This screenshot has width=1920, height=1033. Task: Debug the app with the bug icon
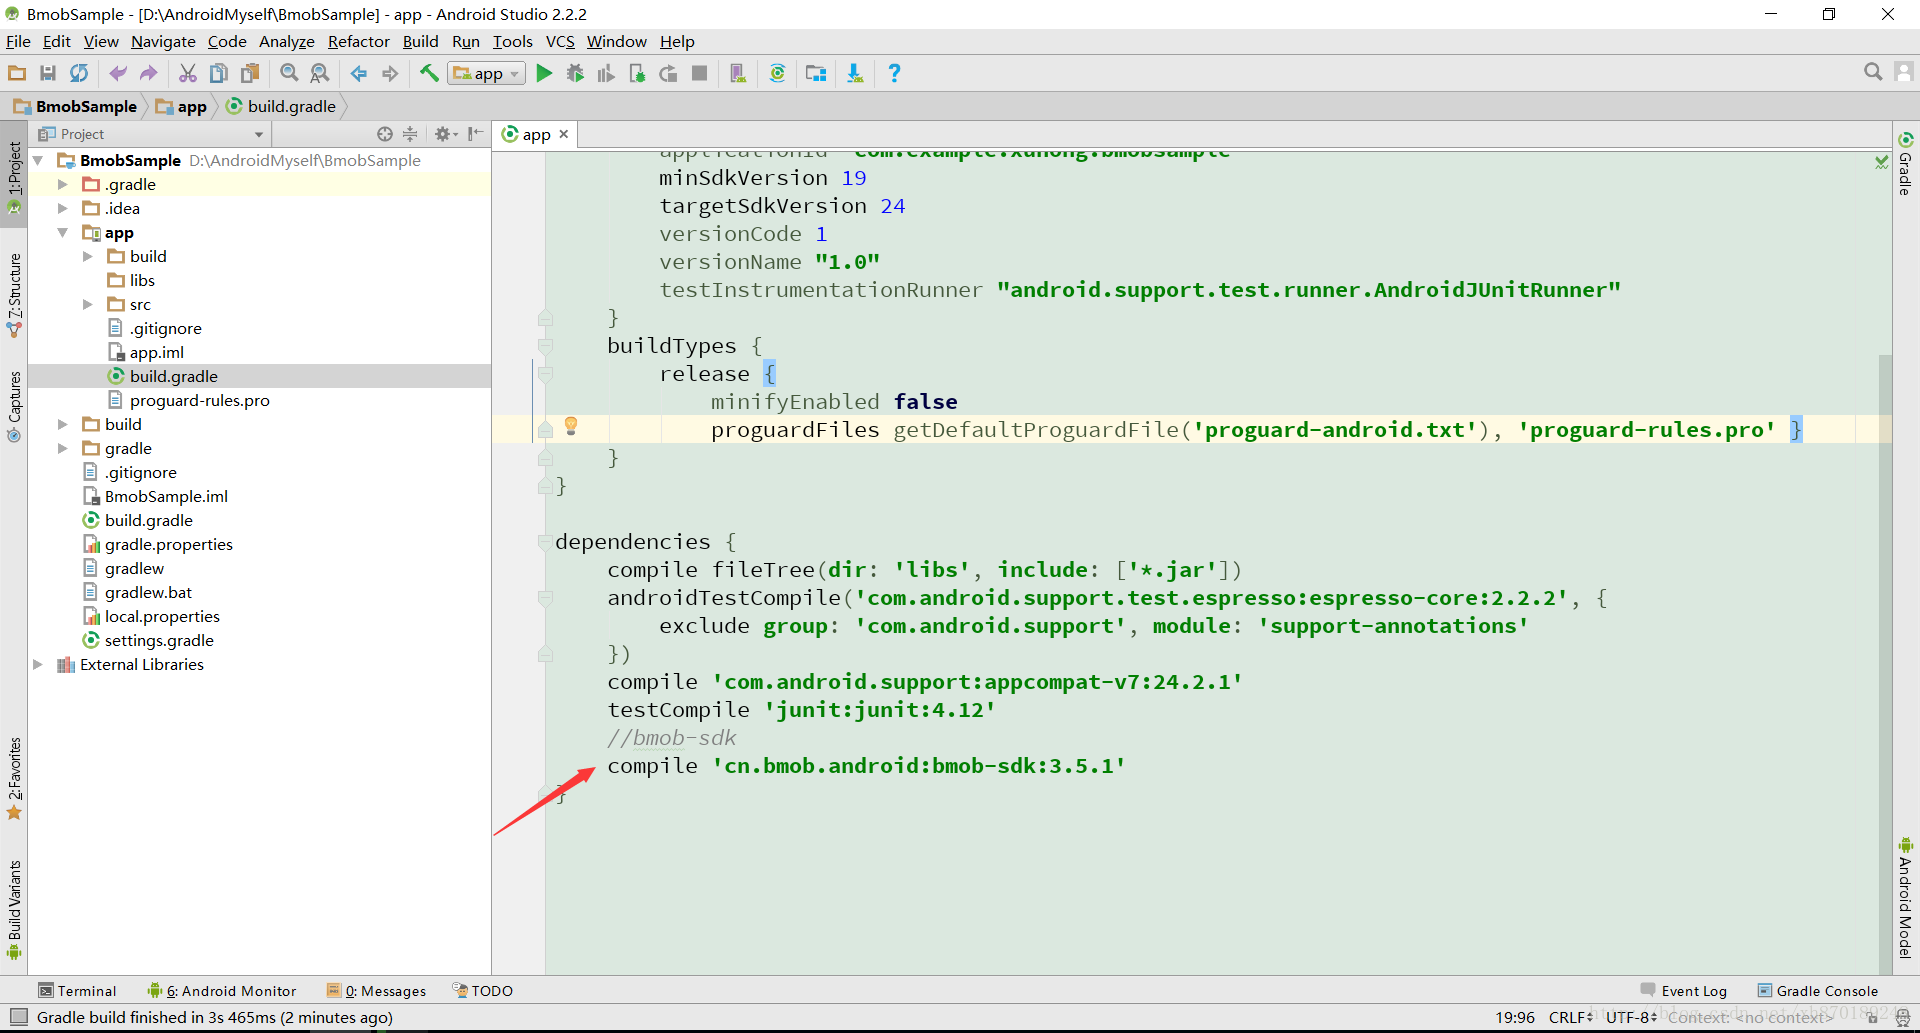tap(575, 73)
